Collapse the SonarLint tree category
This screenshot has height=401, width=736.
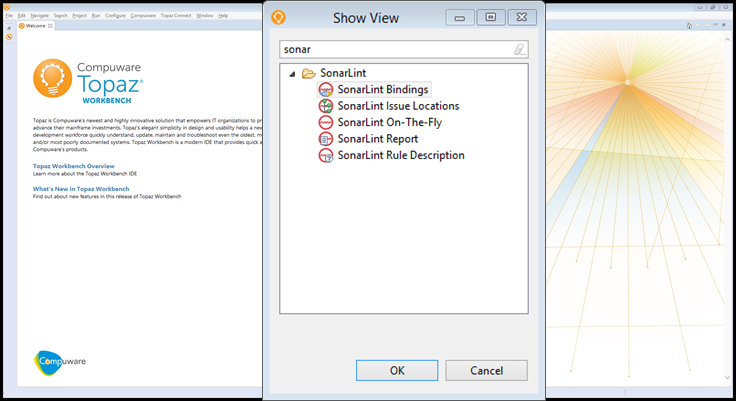click(x=292, y=74)
